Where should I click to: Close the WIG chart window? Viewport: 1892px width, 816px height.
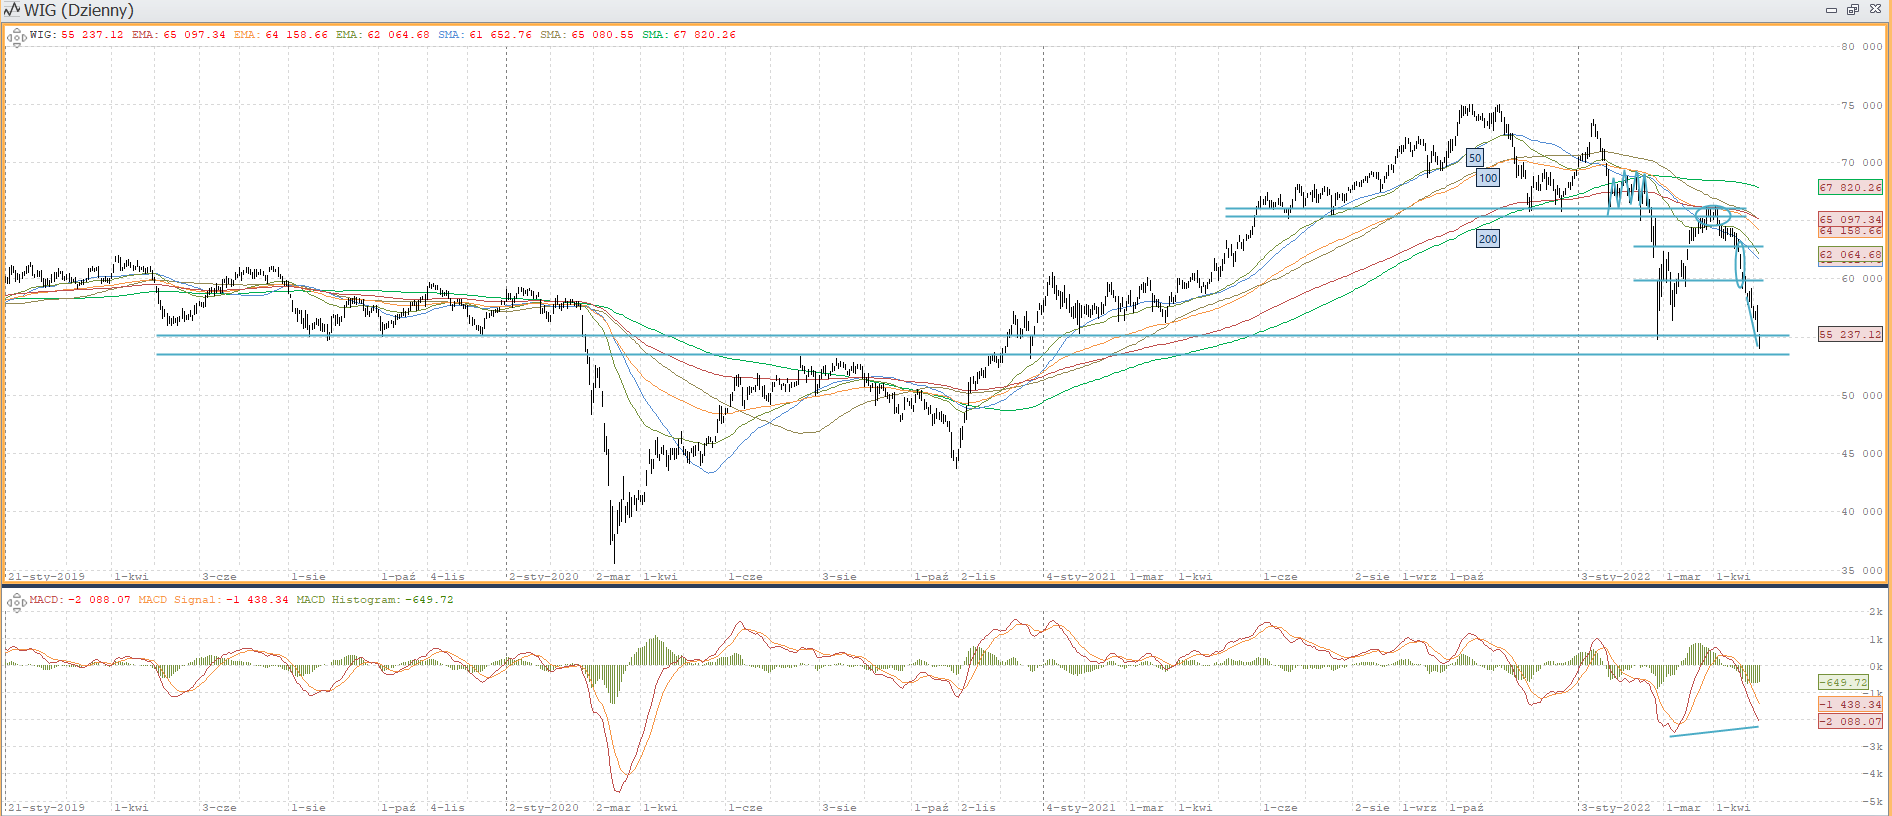(x=1875, y=10)
